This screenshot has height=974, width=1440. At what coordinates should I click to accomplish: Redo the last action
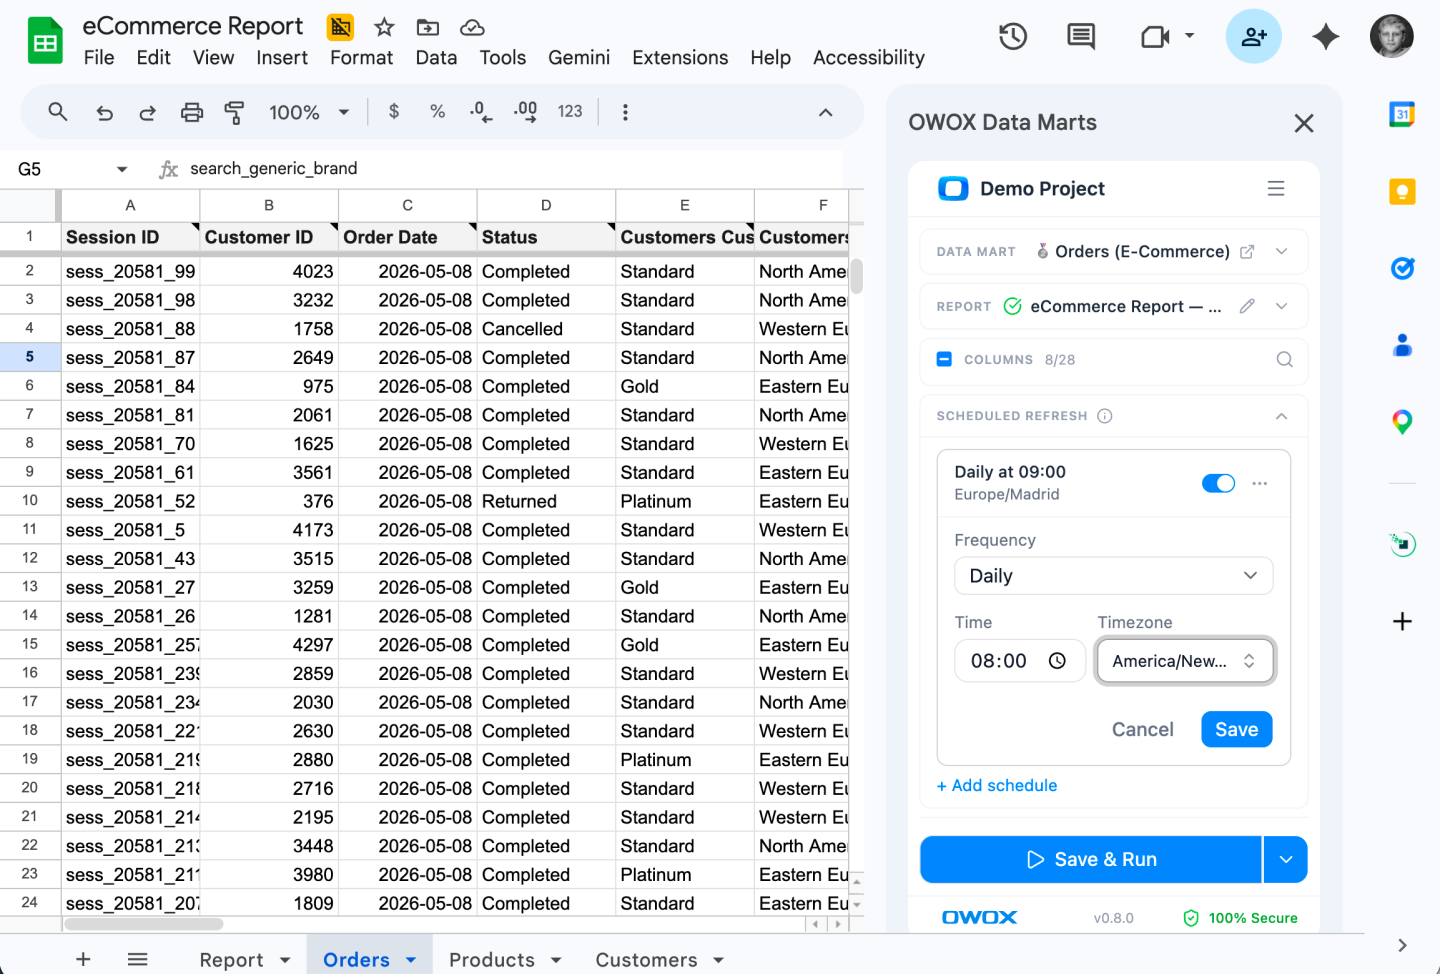(x=148, y=113)
